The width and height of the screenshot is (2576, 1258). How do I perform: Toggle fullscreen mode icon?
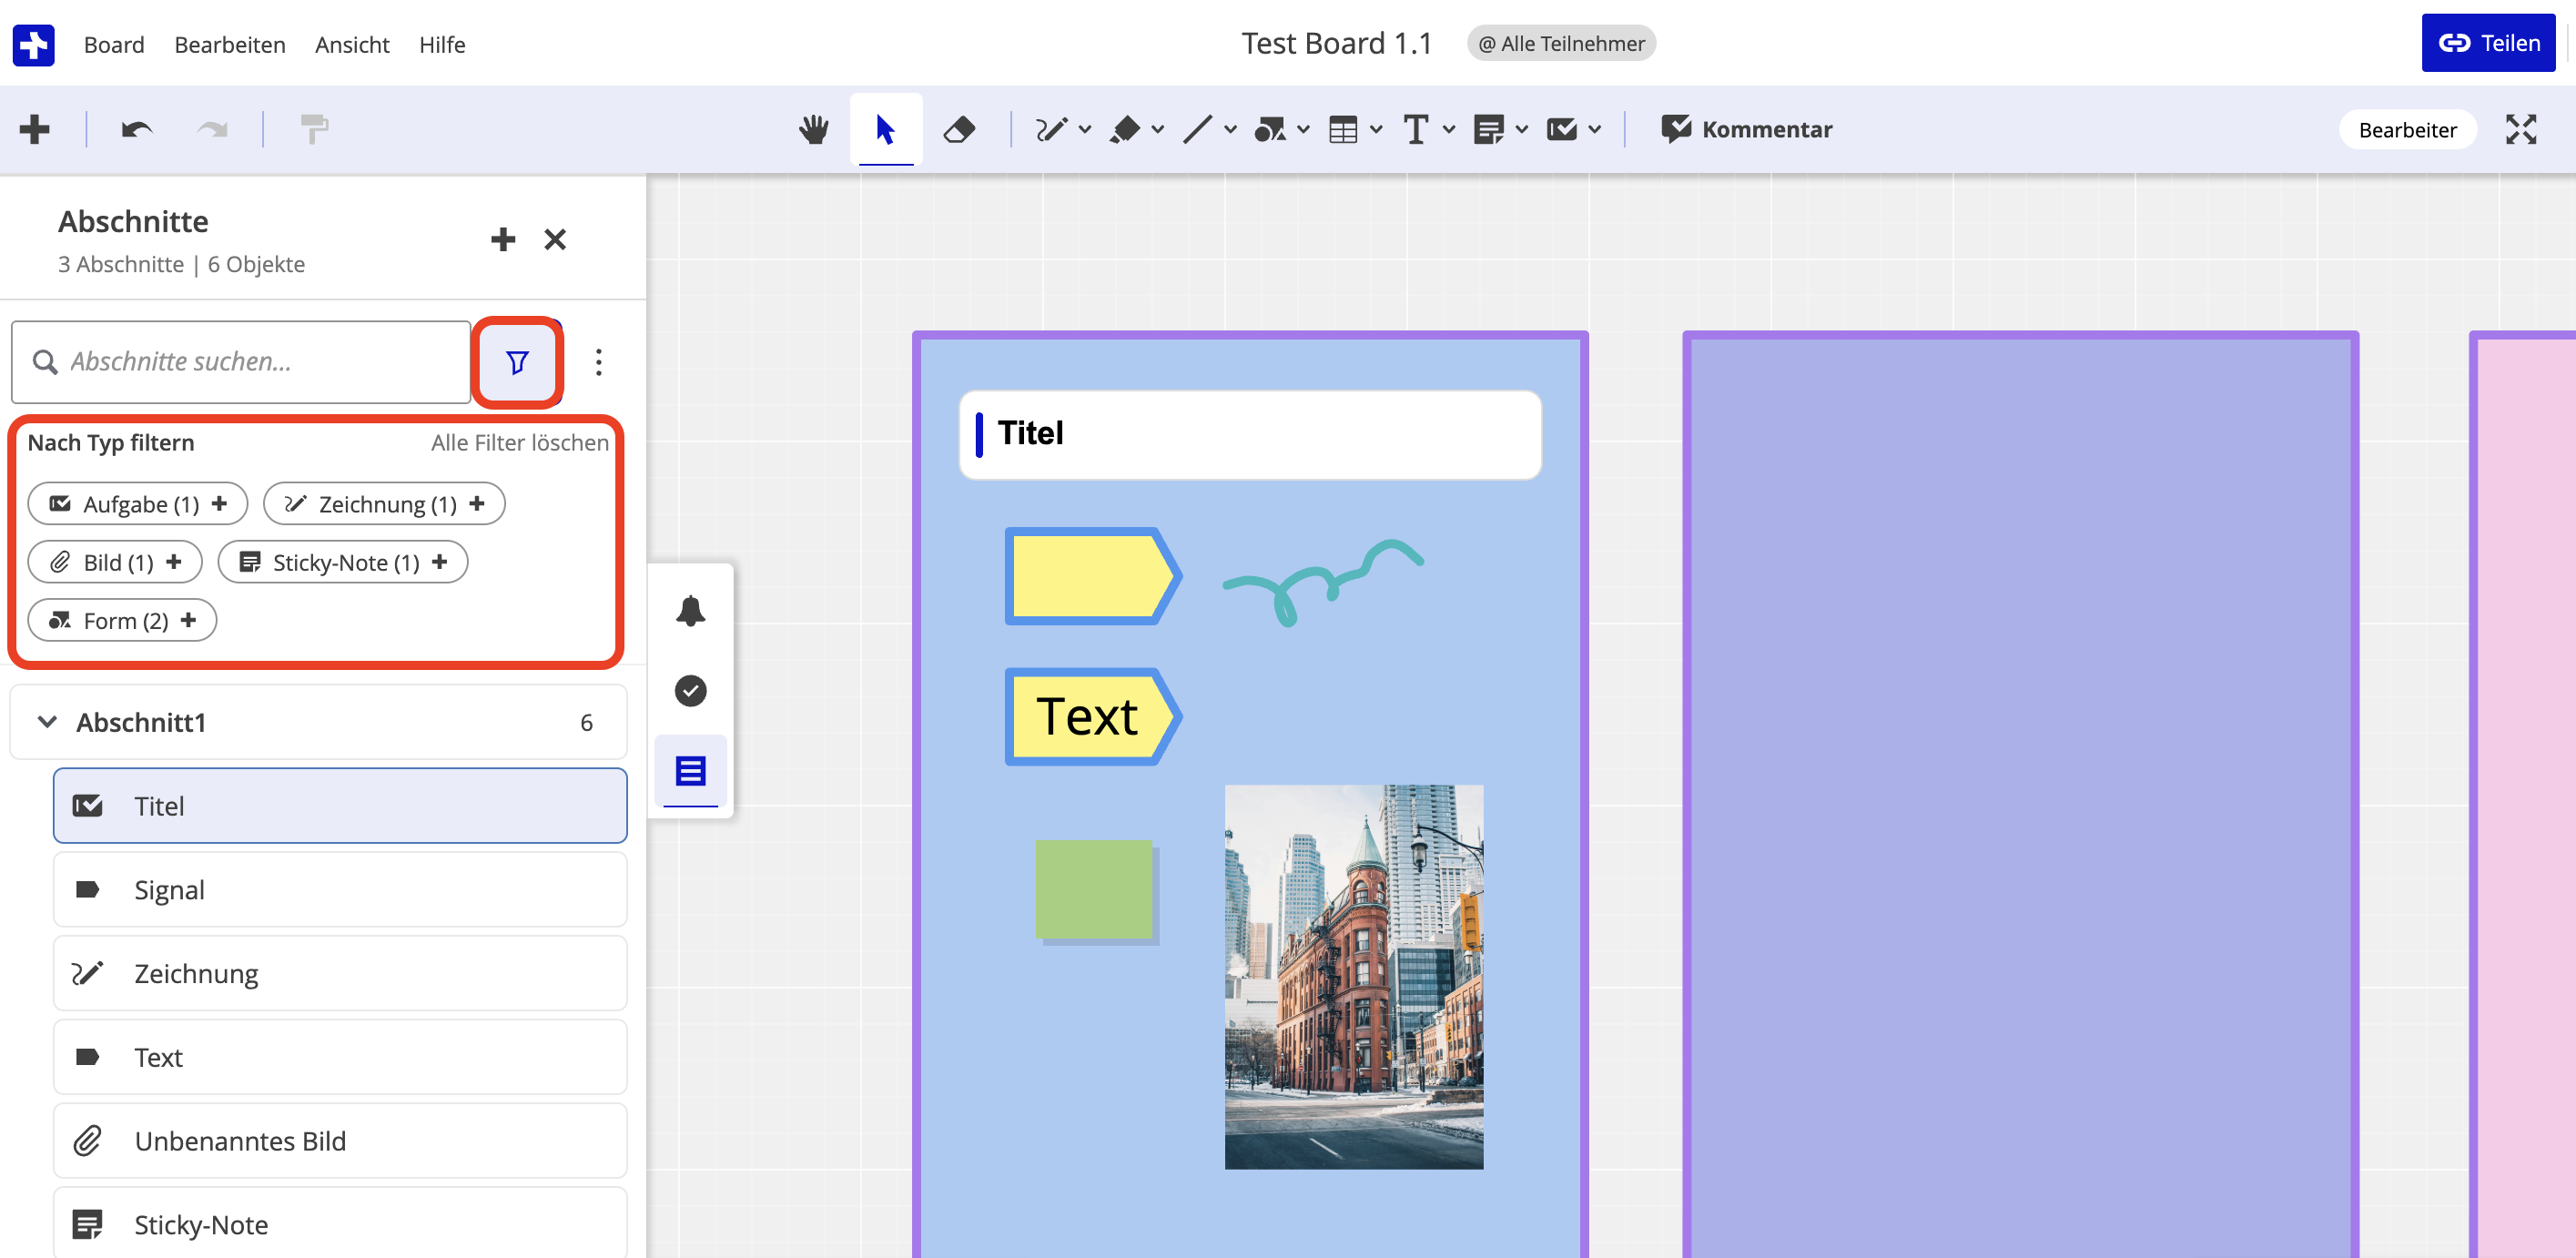[2521, 129]
